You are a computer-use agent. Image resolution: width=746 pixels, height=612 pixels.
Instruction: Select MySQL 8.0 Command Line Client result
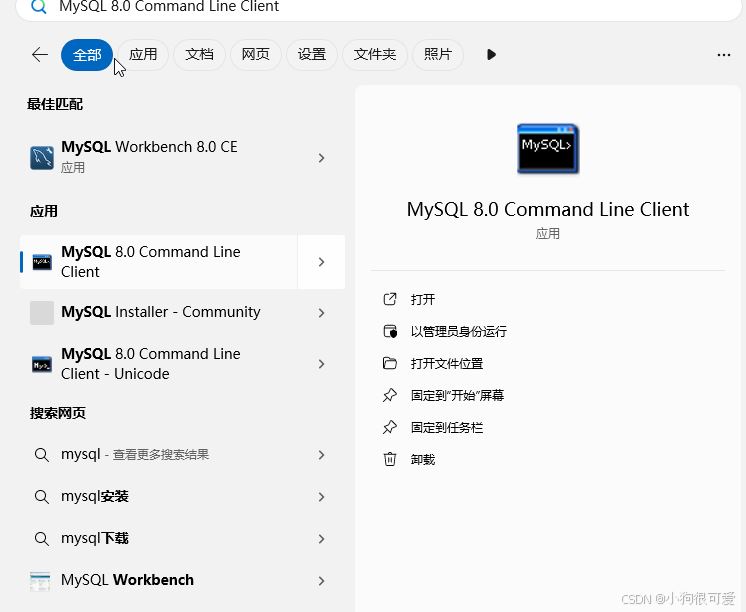[158, 262]
